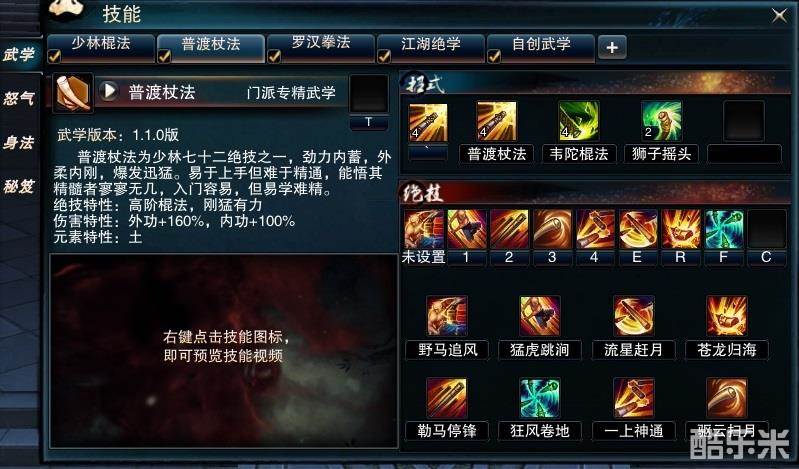Click the empty C hotkey slot

766,229
